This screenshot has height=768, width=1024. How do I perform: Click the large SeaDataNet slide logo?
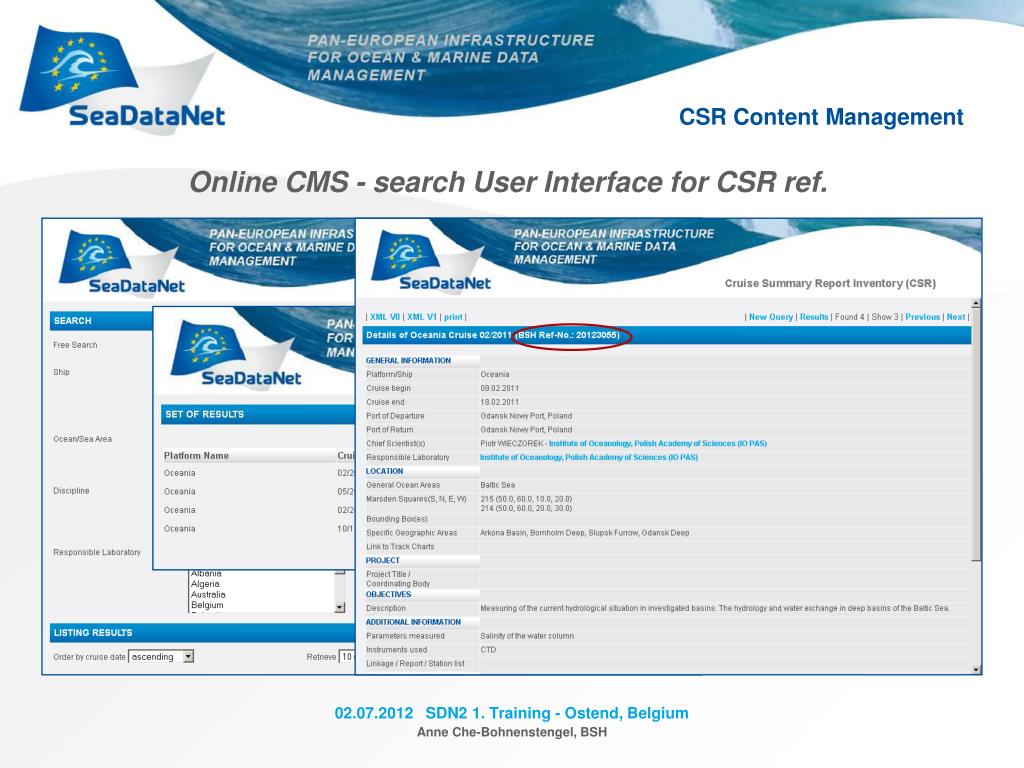[x=122, y=78]
